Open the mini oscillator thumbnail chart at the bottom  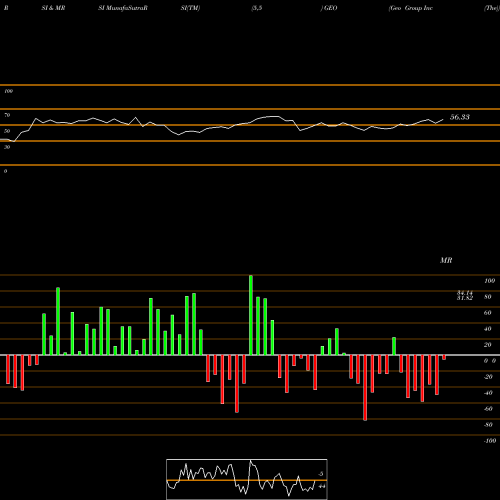[x=247, y=479]
